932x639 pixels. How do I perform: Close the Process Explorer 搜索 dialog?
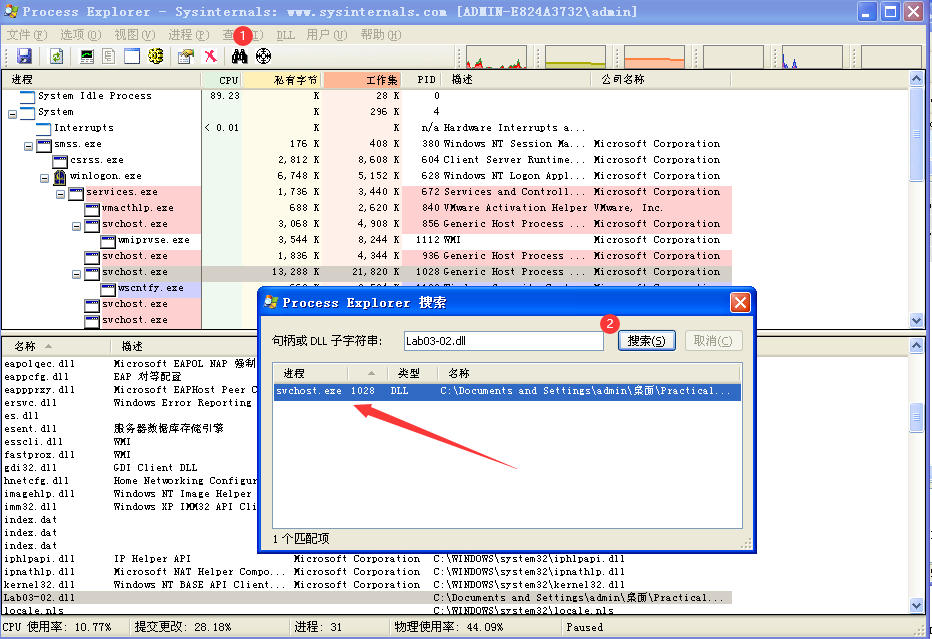click(740, 303)
